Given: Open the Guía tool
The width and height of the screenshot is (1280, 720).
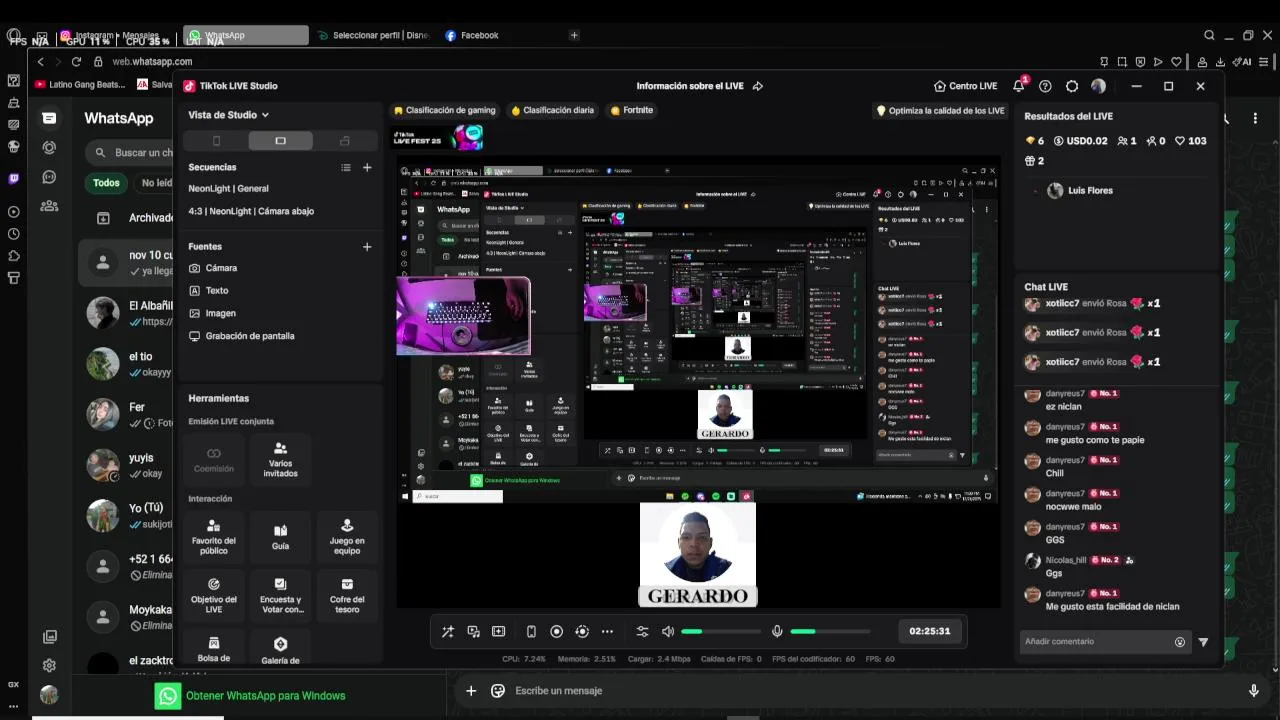Looking at the screenshot, I should point(280,537).
